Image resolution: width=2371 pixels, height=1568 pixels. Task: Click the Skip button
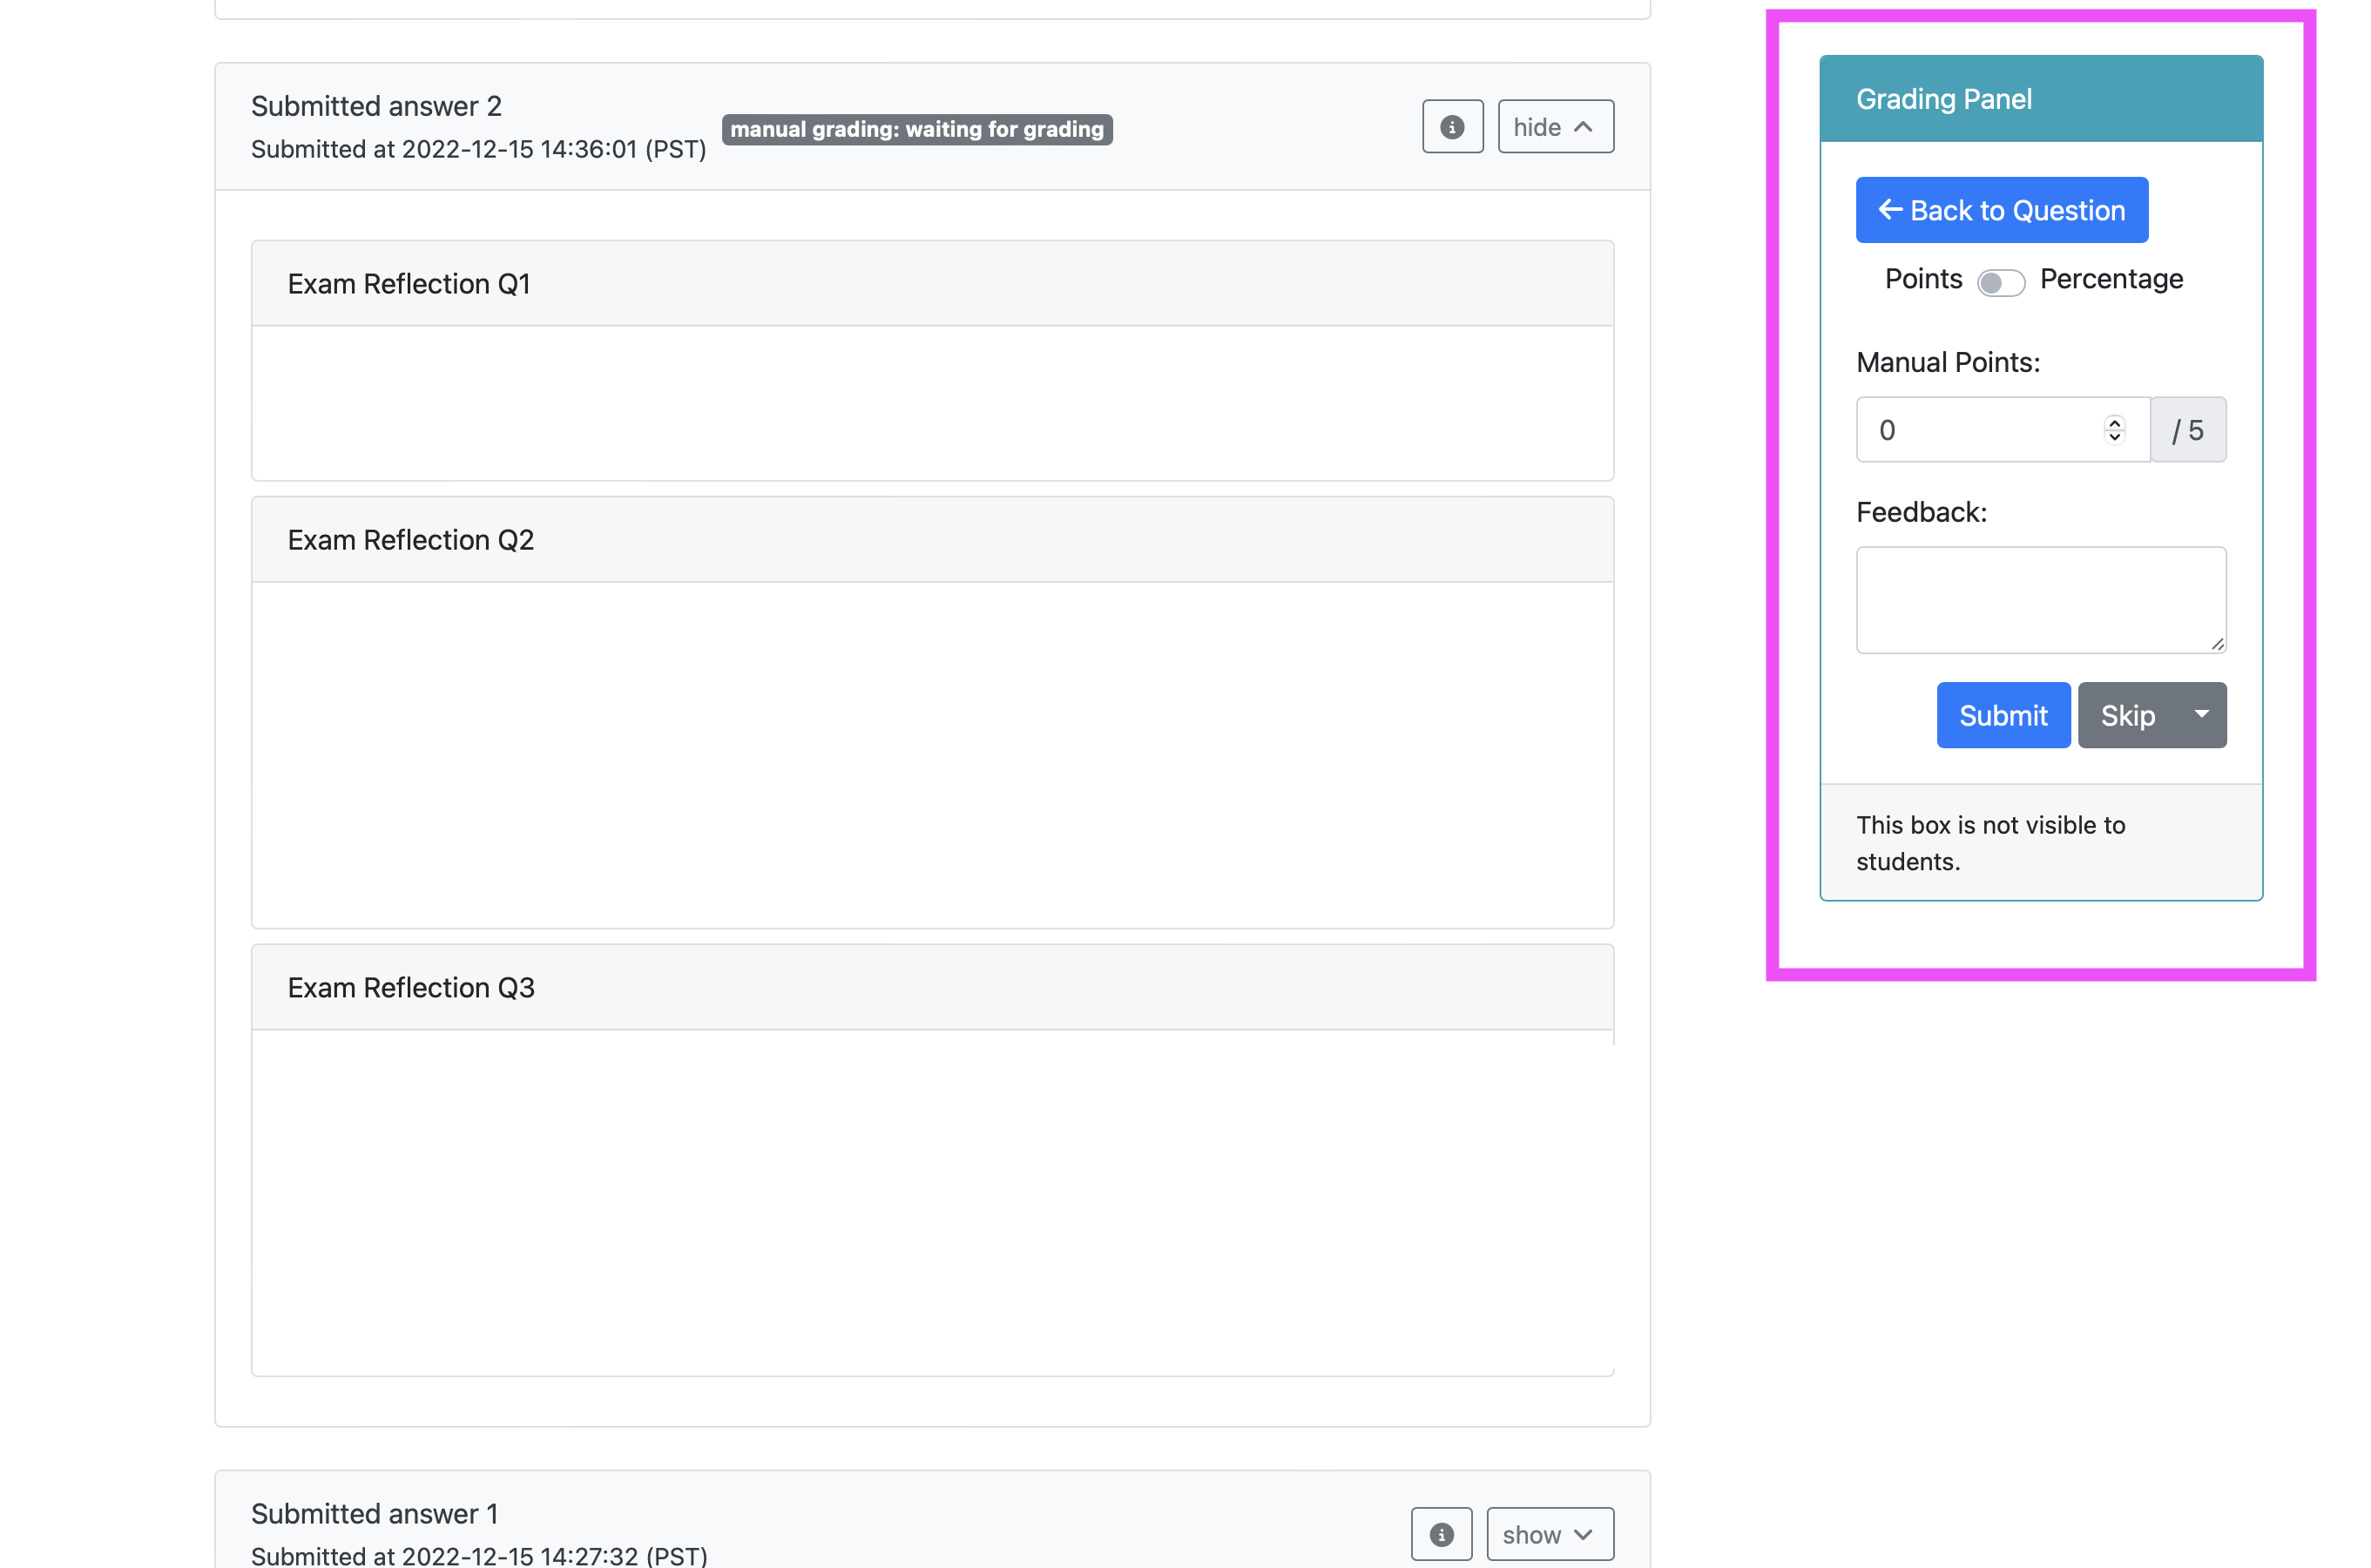point(2128,714)
